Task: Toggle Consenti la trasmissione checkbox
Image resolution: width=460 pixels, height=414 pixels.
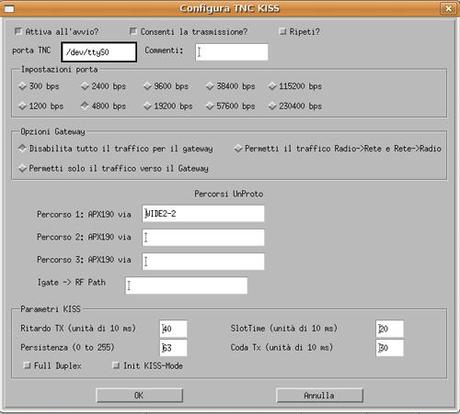Action: 133,31
